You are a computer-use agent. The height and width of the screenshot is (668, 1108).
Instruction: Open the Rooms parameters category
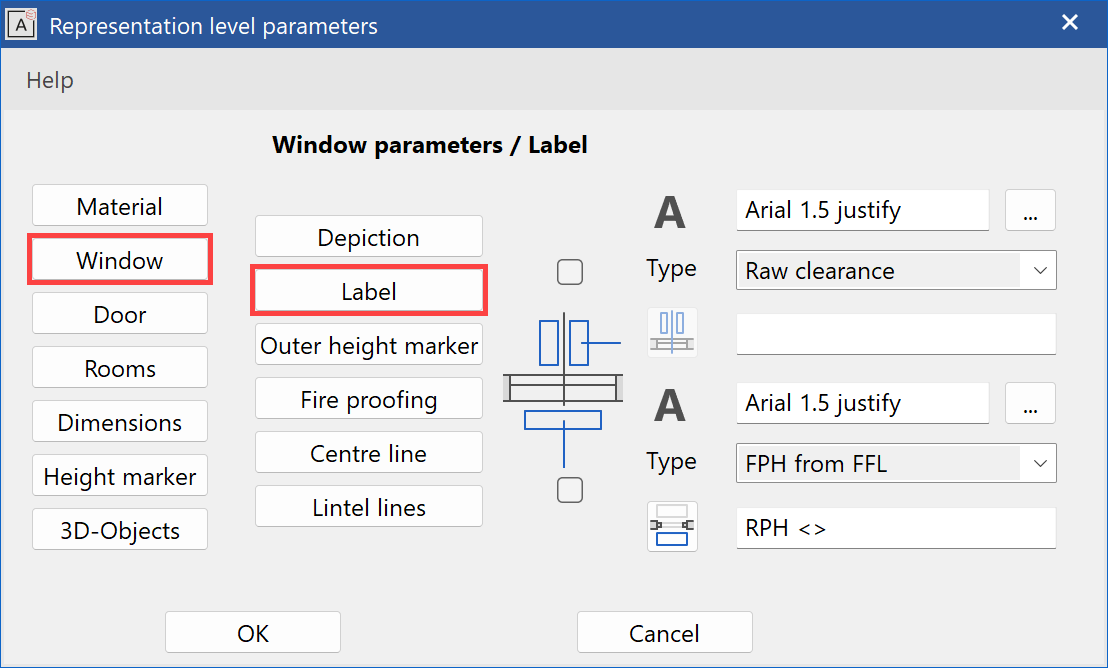tap(119, 368)
